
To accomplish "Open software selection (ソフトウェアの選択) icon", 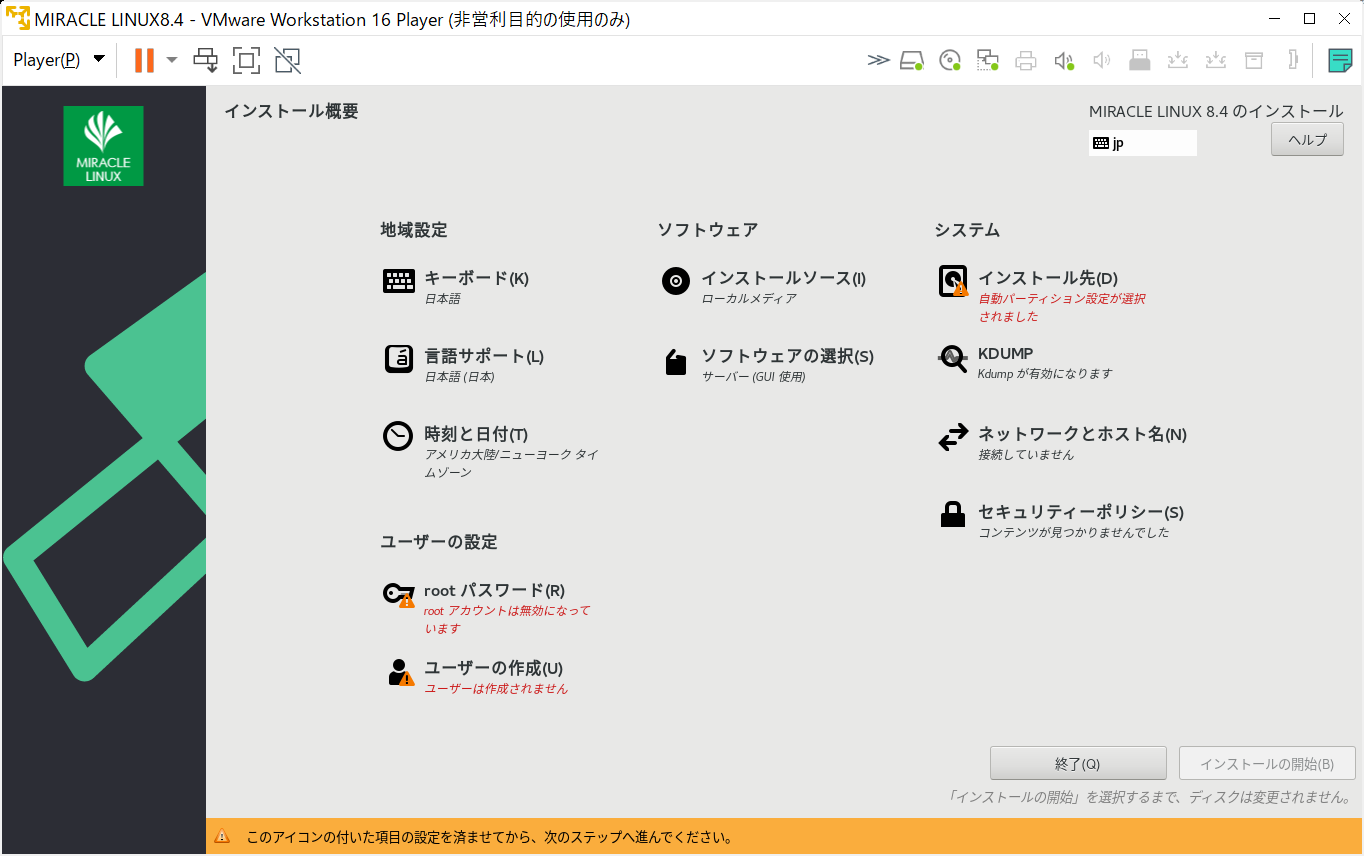I will (x=676, y=361).
